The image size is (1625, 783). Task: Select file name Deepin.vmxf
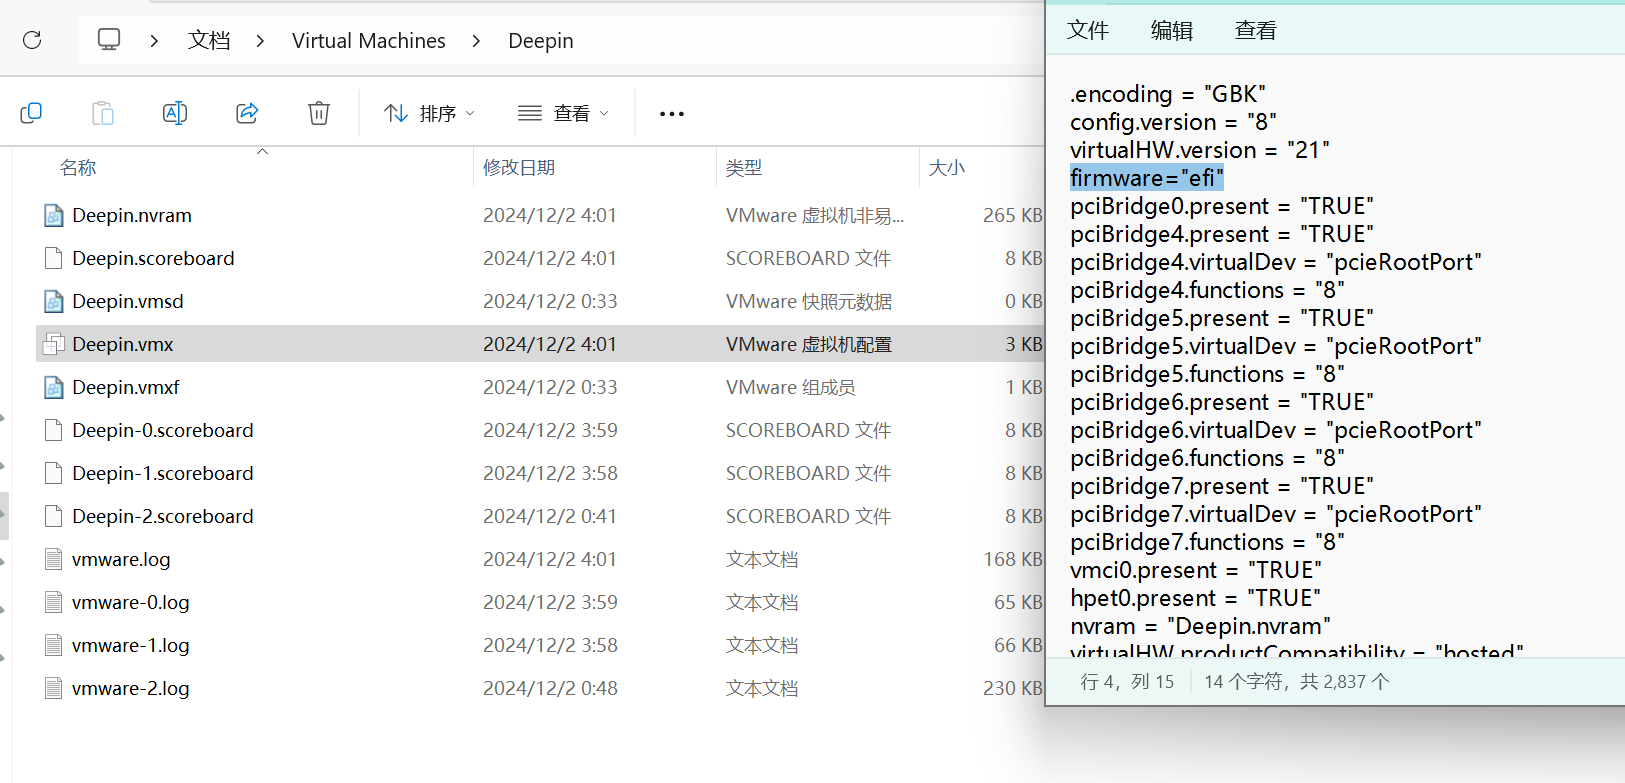pos(126,387)
